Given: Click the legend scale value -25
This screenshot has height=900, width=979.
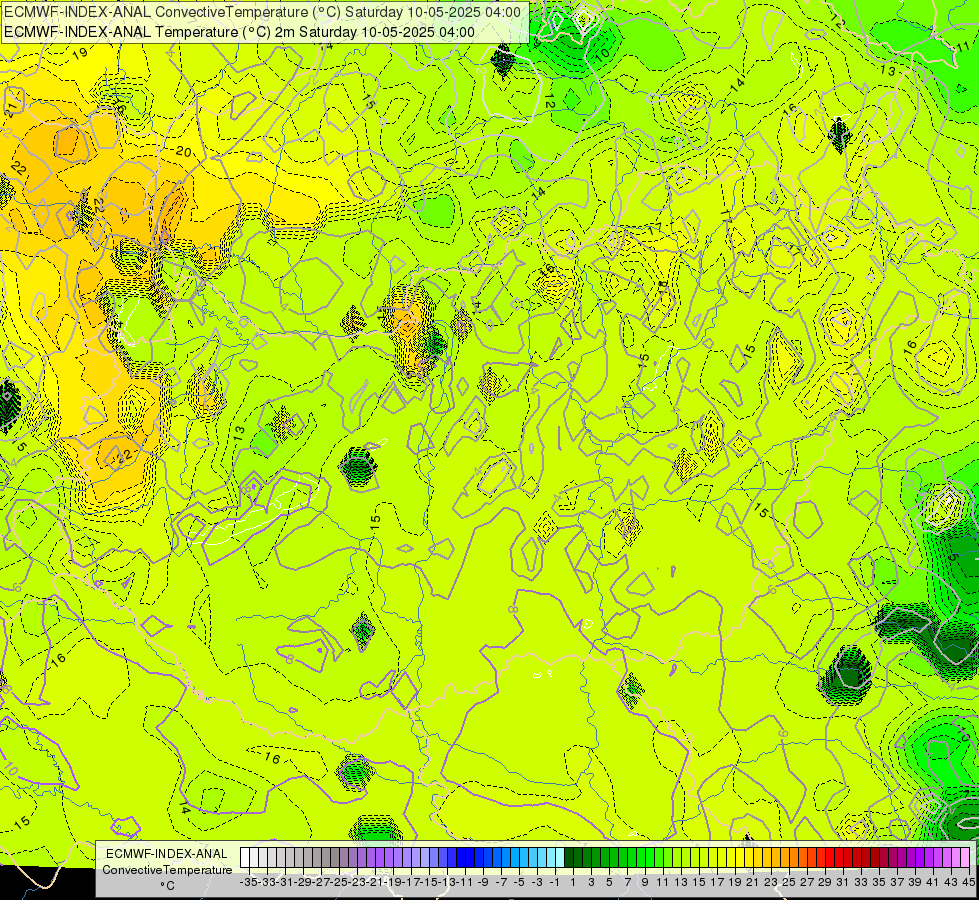Looking at the screenshot, I should 340,883.
